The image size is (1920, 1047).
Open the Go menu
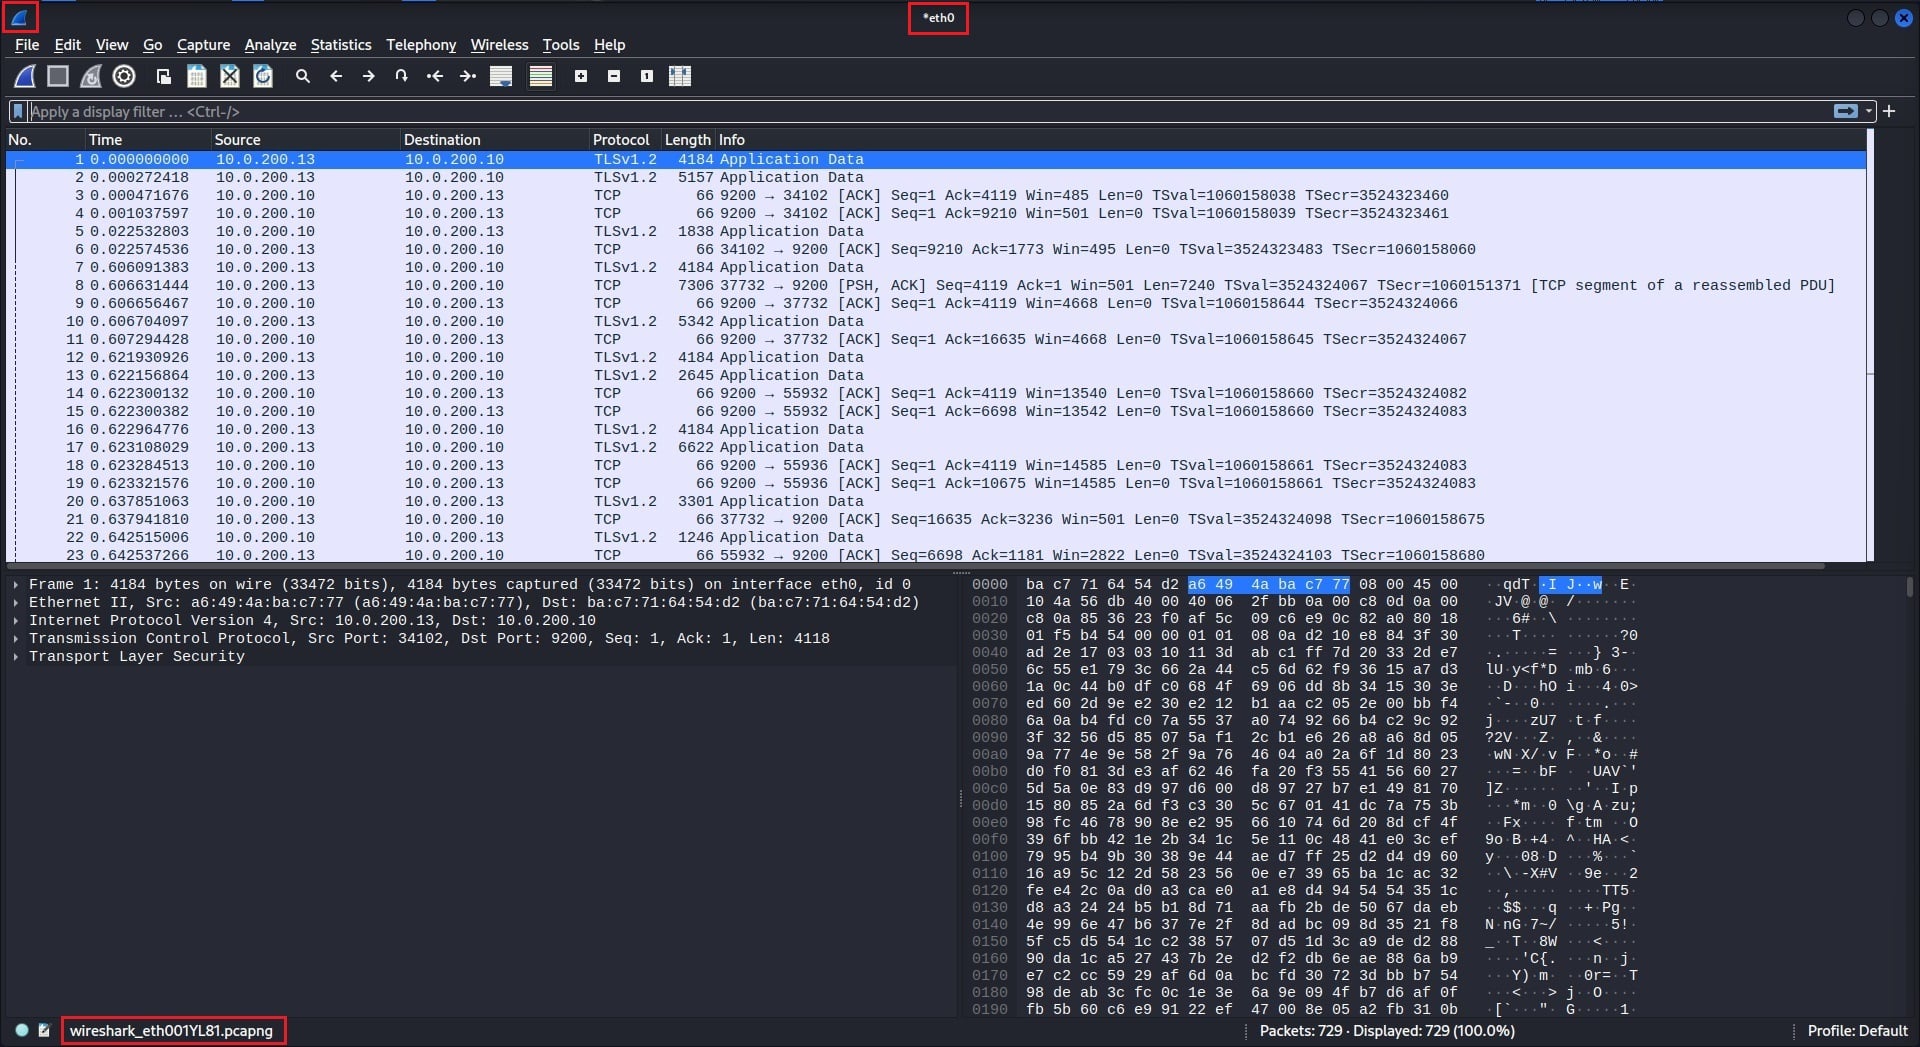coord(152,45)
